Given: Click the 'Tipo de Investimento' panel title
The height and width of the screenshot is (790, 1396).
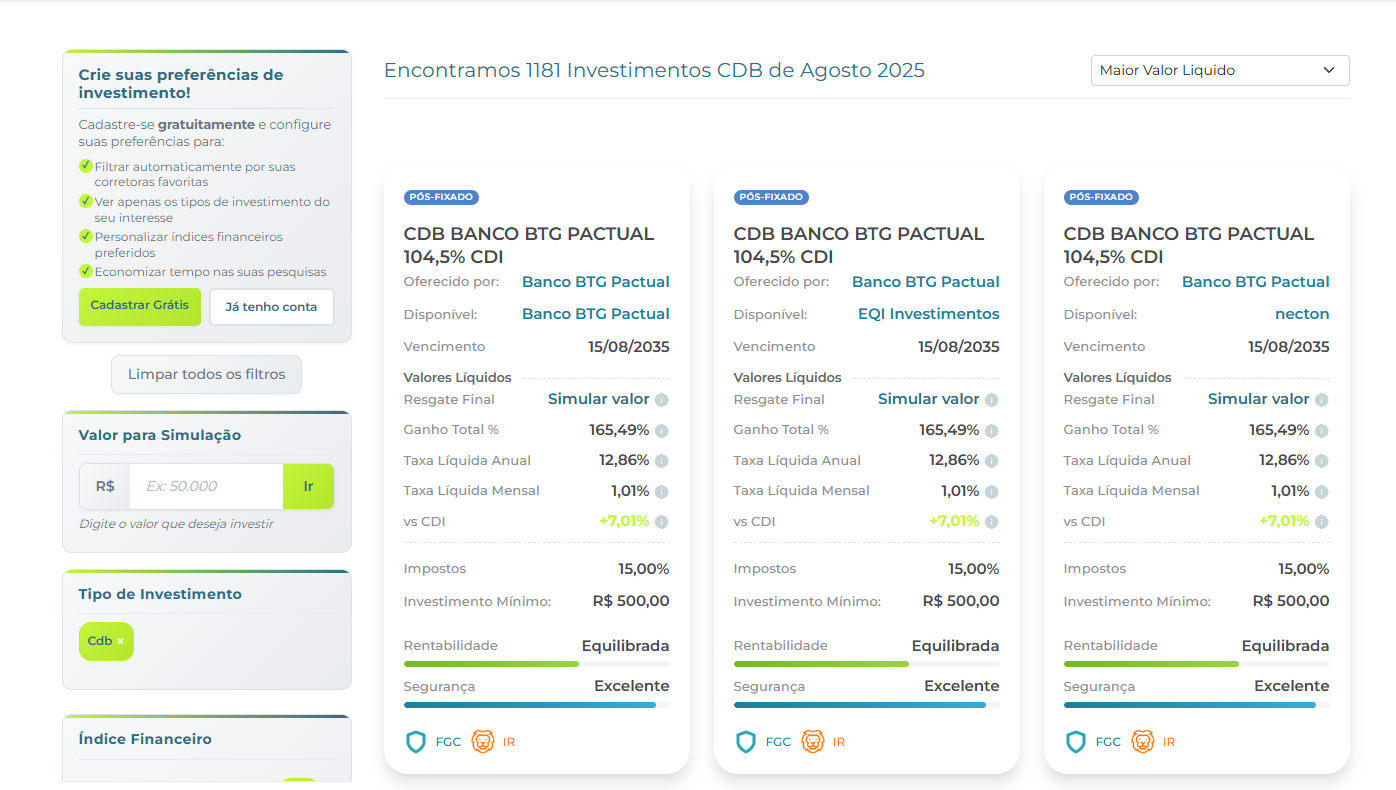Looking at the screenshot, I should click(x=160, y=594).
